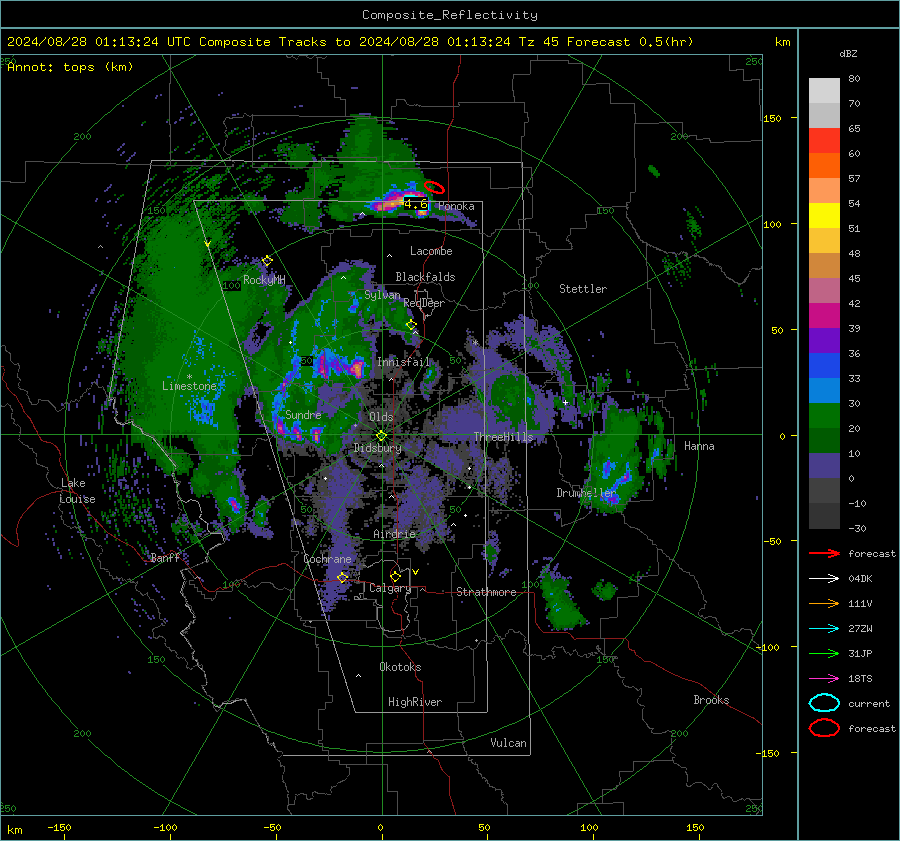Click the HighRiver city label
This screenshot has height=841, width=900.
[x=415, y=702]
